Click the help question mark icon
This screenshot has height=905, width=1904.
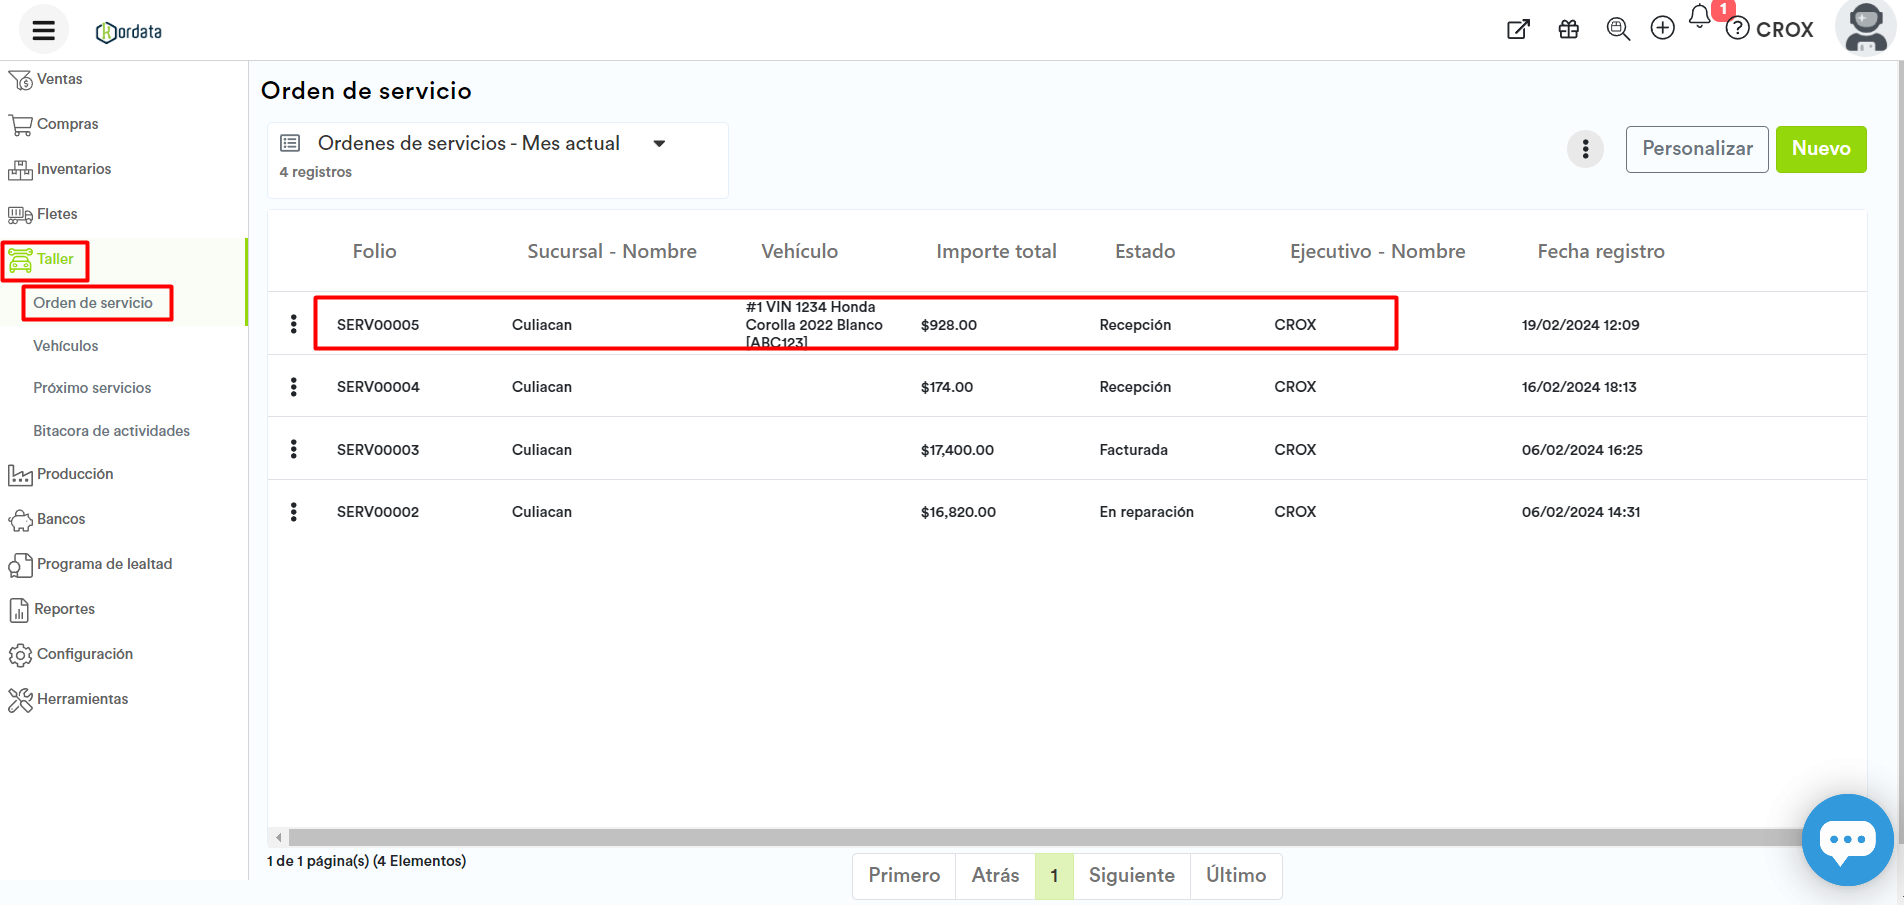tap(1738, 29)
